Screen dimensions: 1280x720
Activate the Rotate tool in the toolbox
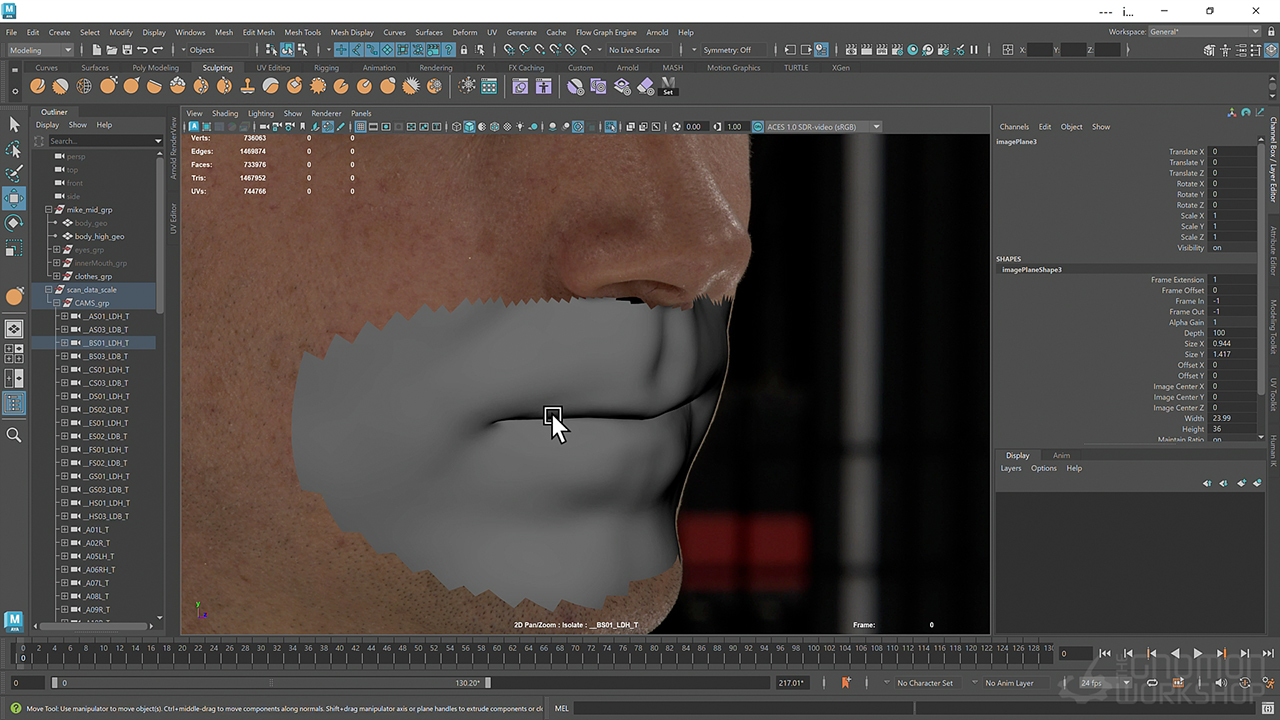click(14, 222)
